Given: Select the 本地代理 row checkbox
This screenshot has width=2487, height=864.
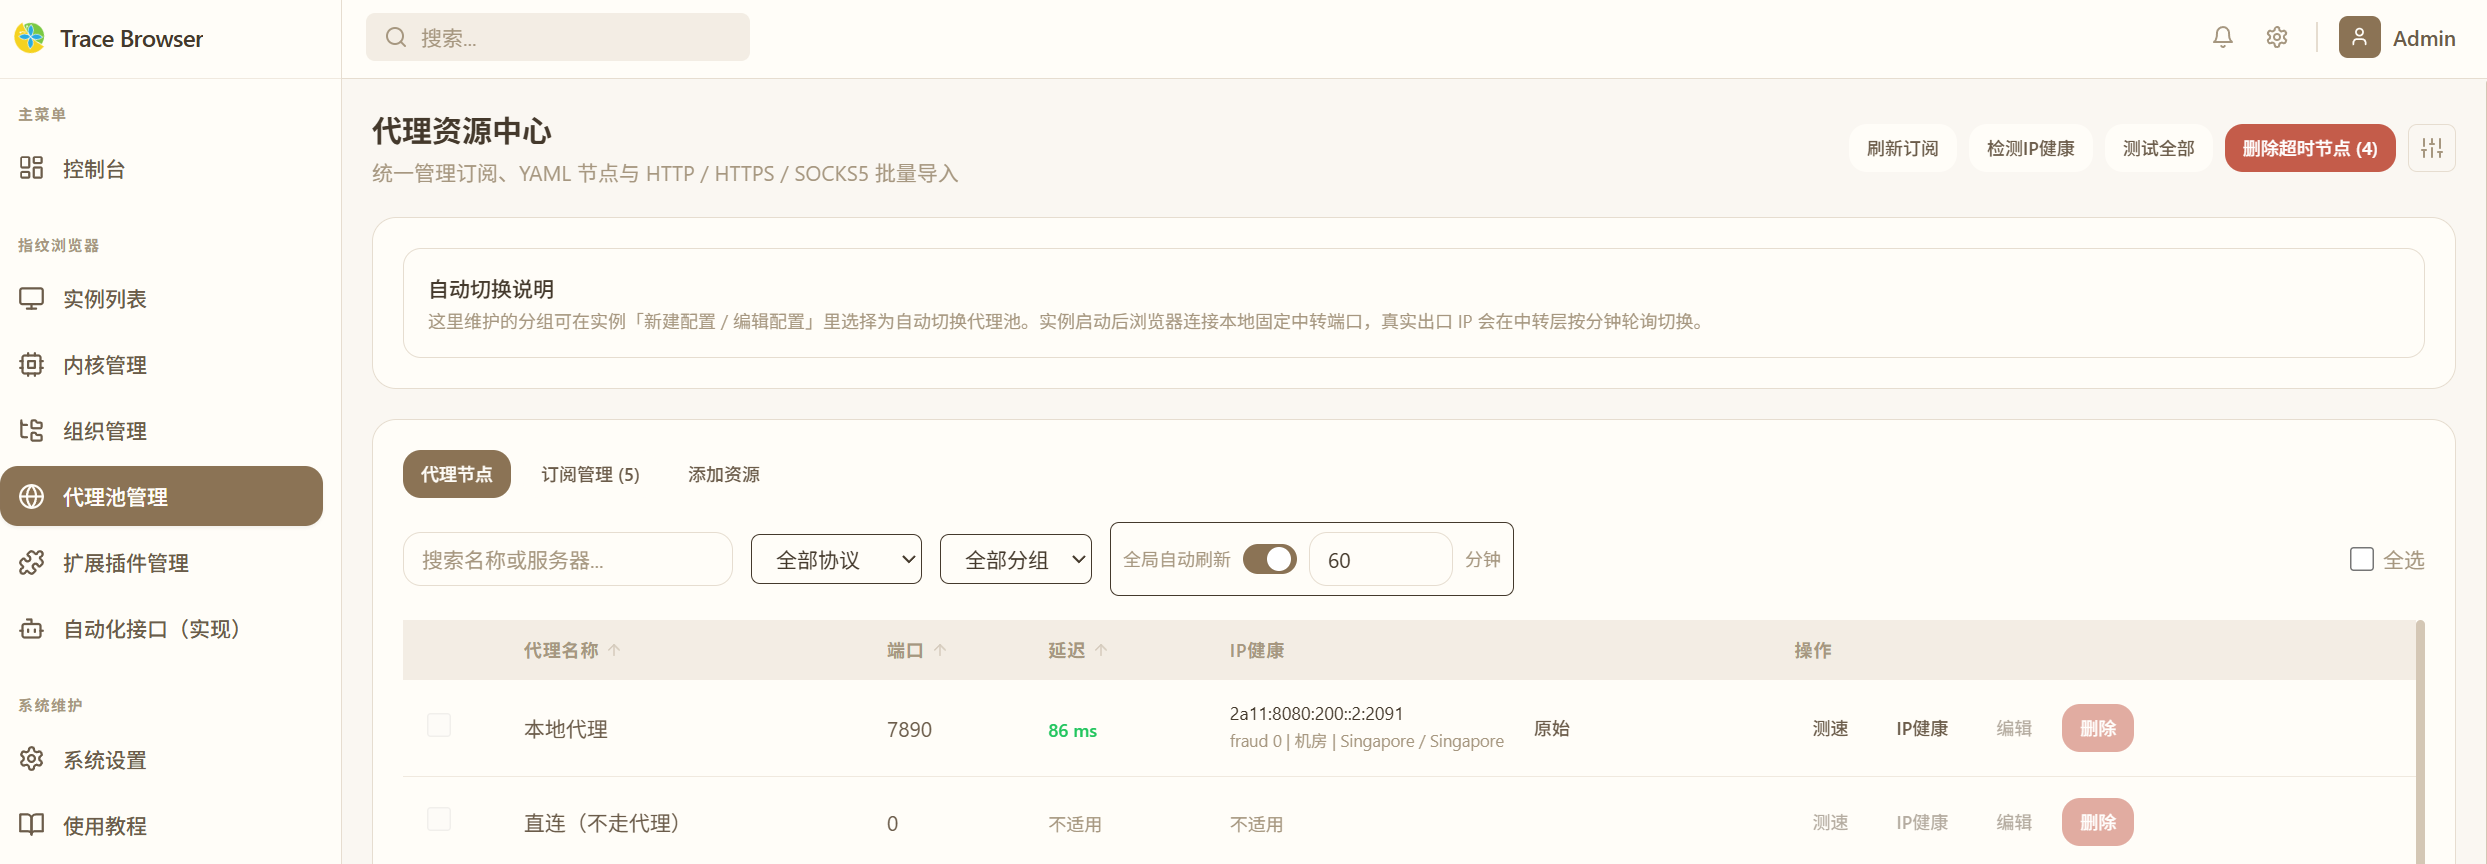Looking at the screenshot, I should [x=439, y=725].
